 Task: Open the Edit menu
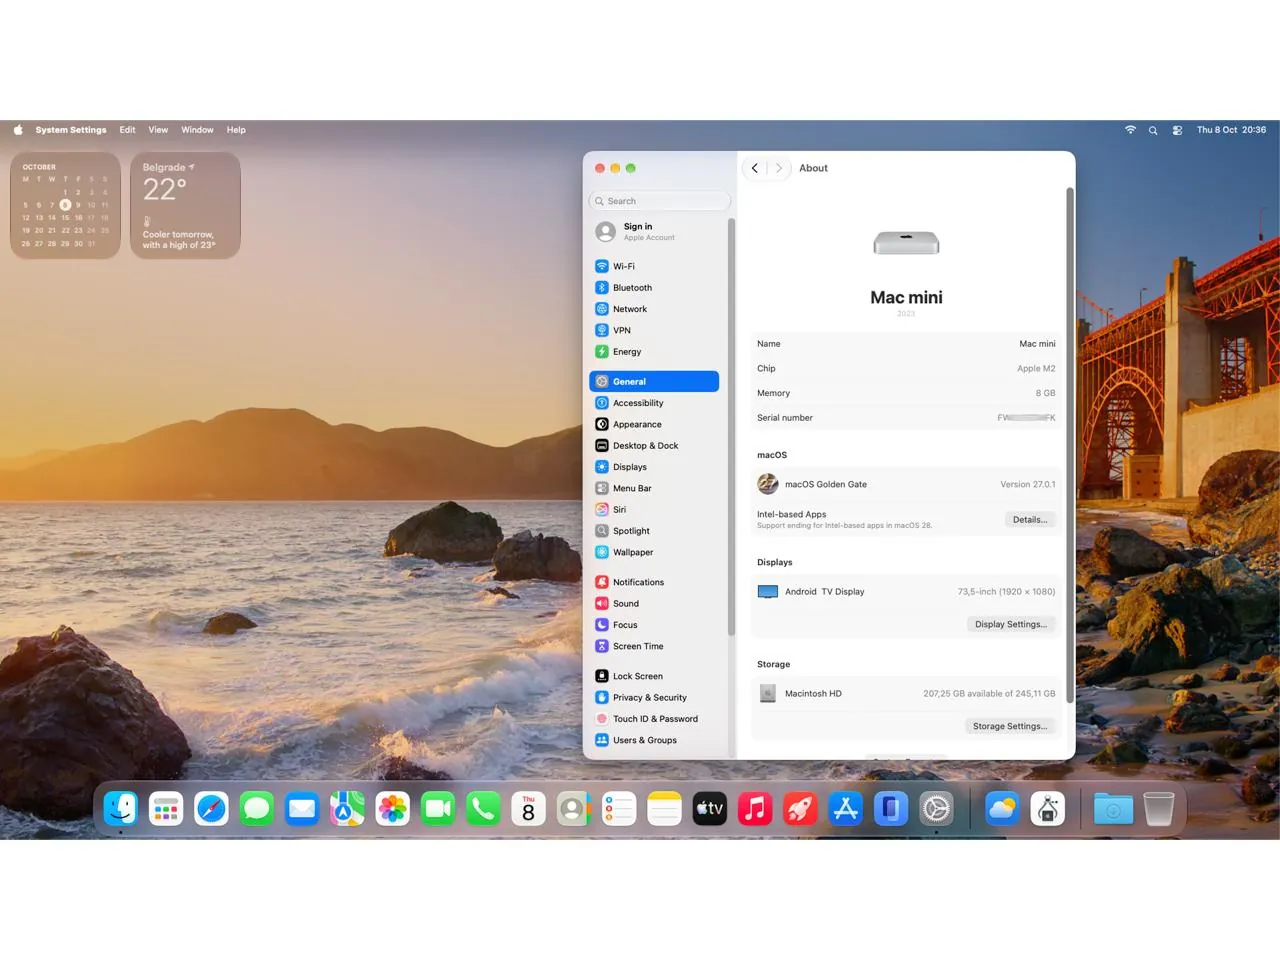click(x=128, y=130)
